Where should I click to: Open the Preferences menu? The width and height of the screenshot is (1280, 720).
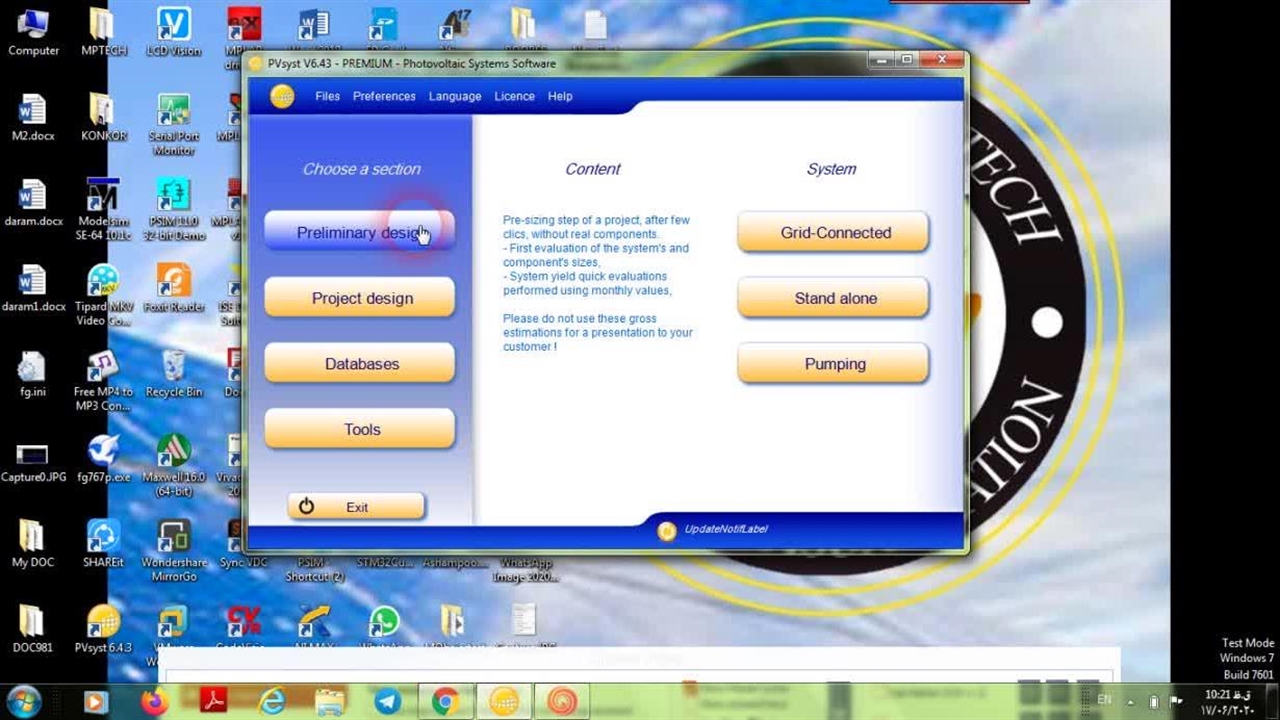point(384,97)
